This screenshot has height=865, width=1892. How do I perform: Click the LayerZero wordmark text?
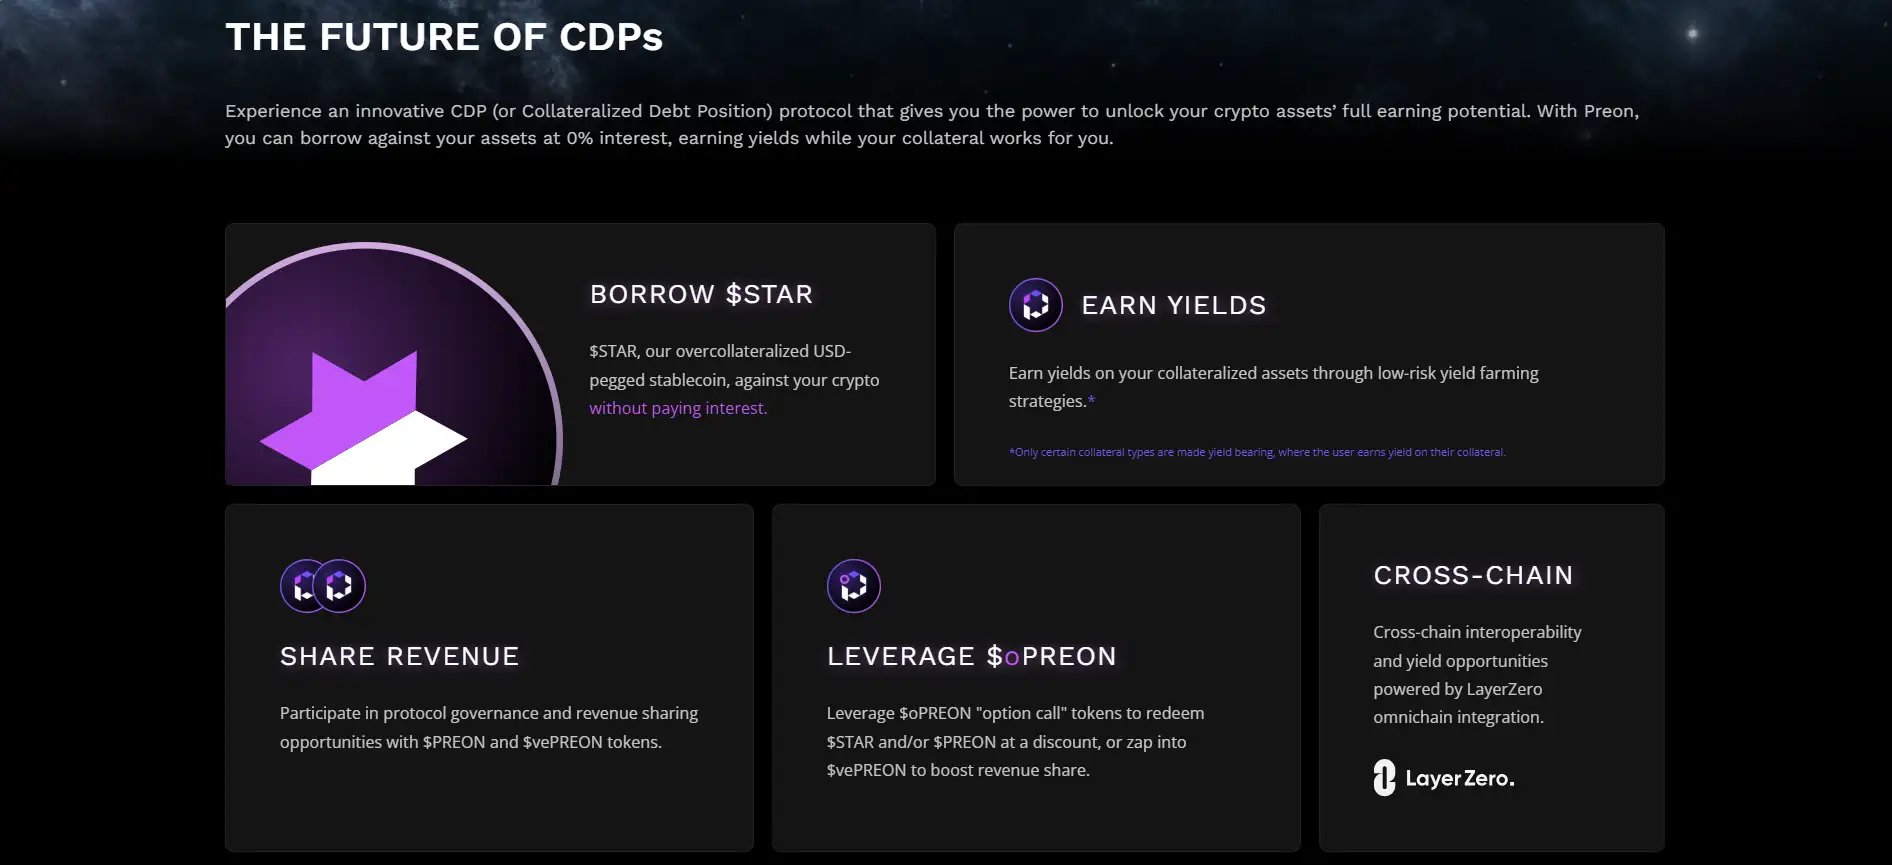coord(1459,778)
